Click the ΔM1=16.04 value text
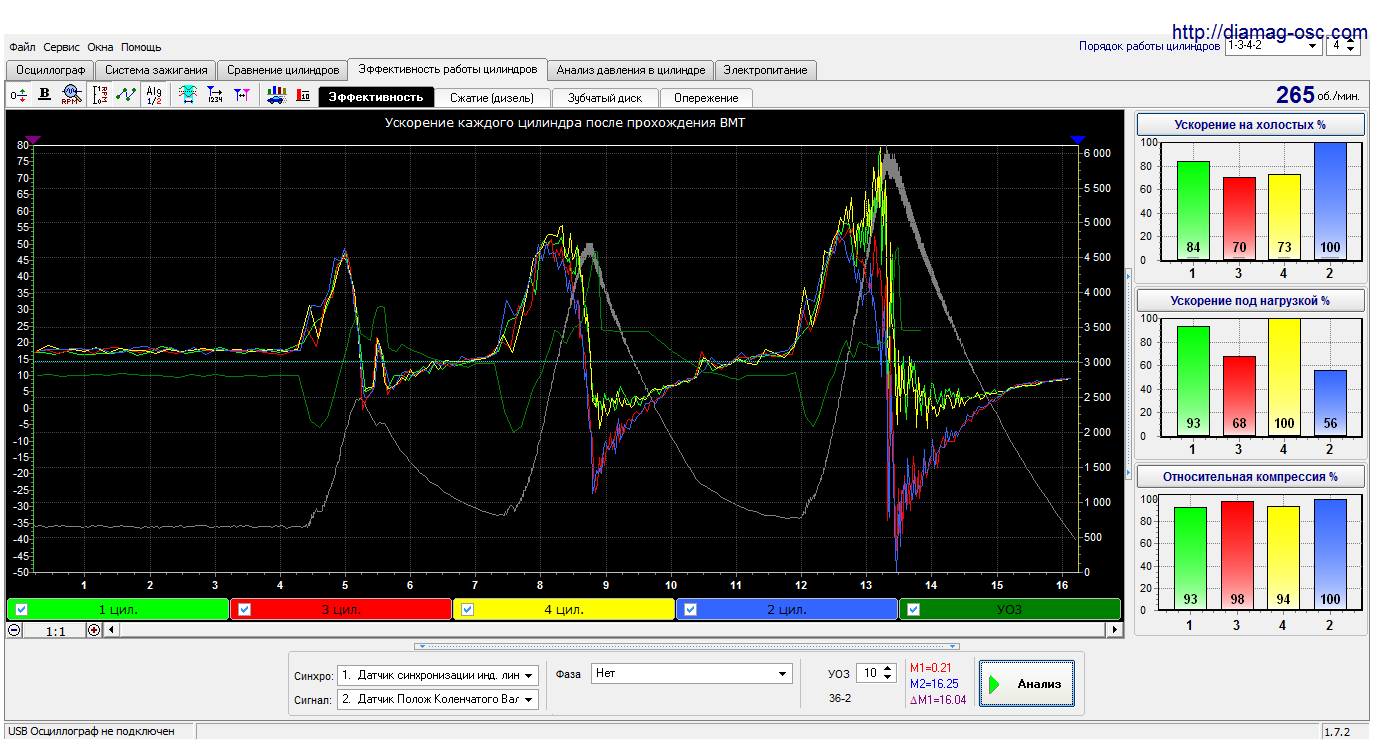Screen dimensions: 1382x744 (938, 700)
